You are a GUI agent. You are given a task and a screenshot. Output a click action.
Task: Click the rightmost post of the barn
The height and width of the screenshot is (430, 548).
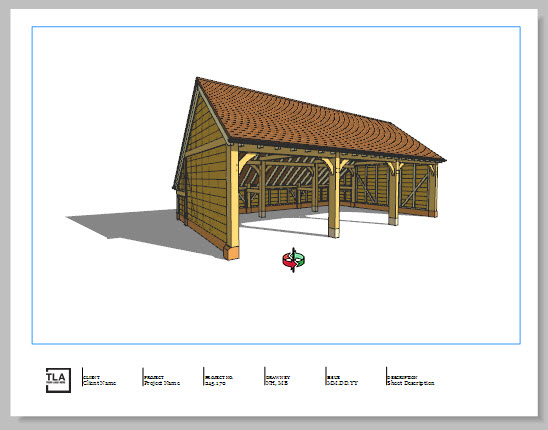point(433,191)
